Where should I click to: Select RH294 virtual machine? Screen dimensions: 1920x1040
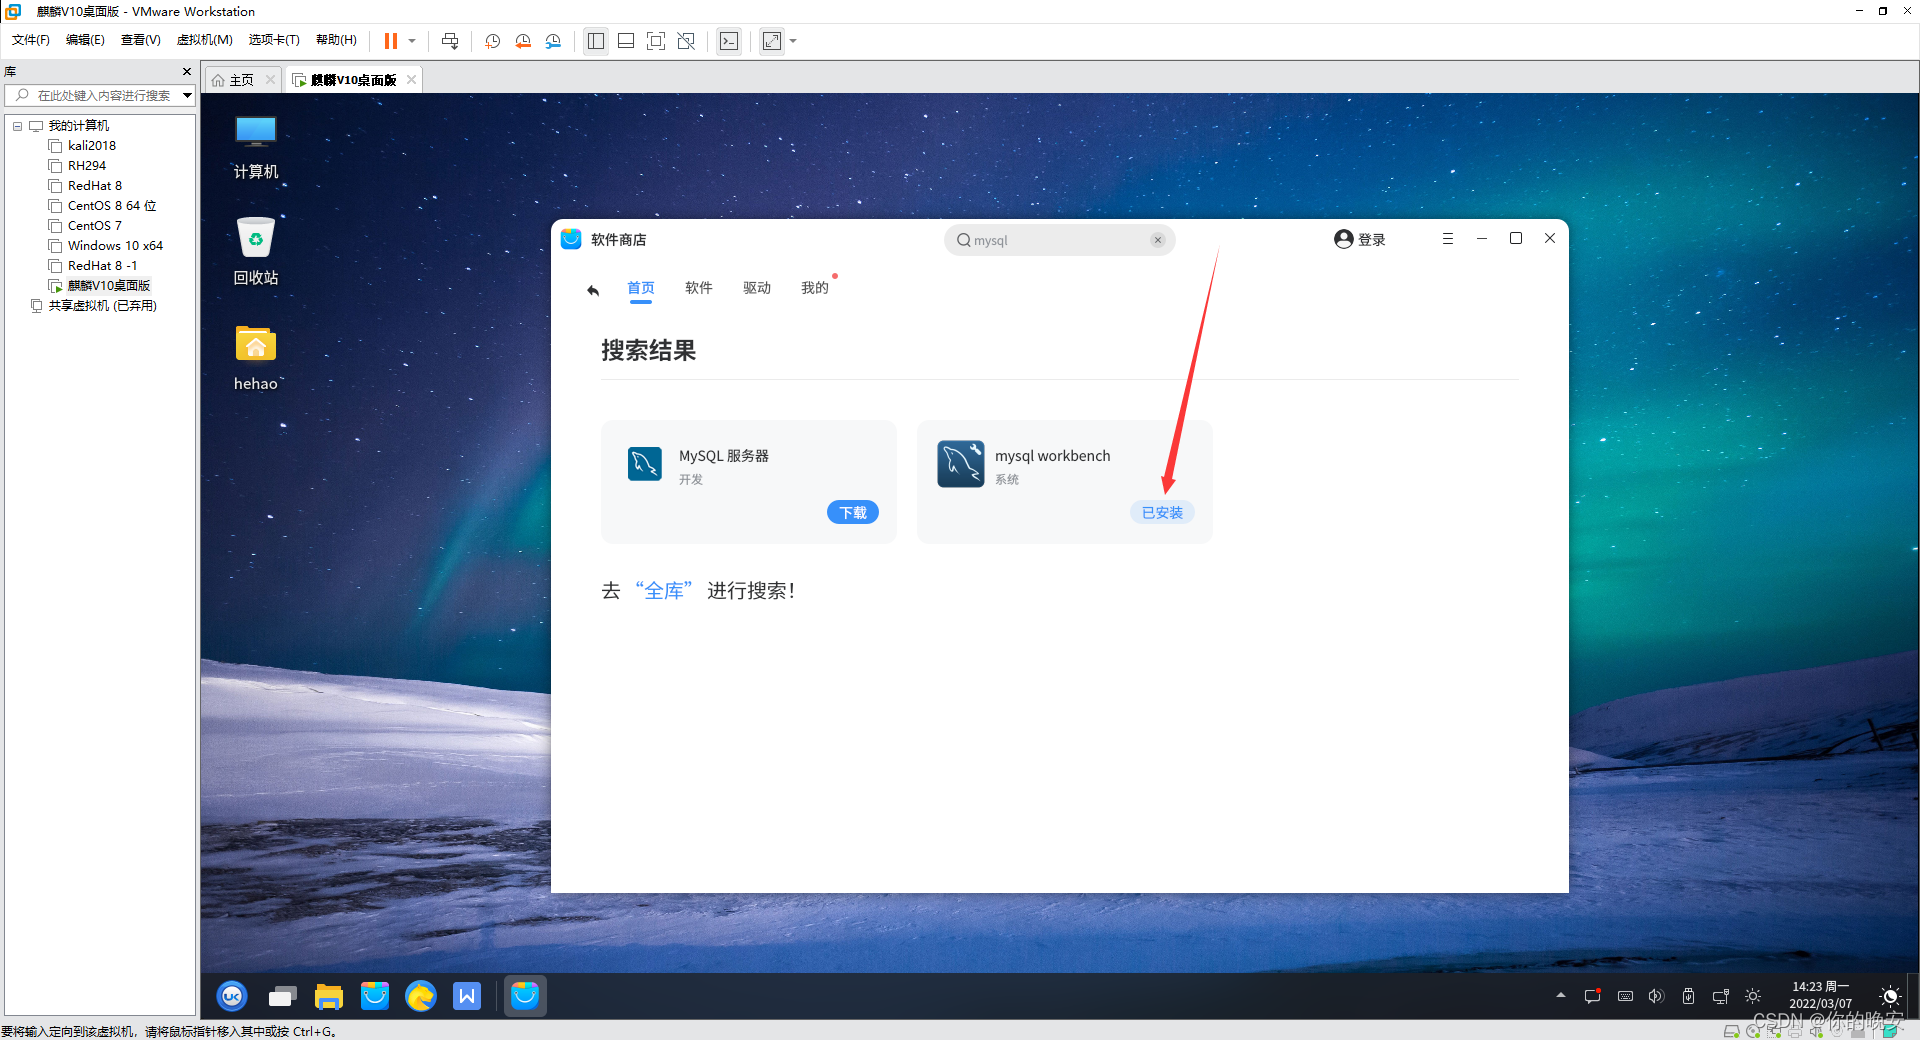(86, 166)
